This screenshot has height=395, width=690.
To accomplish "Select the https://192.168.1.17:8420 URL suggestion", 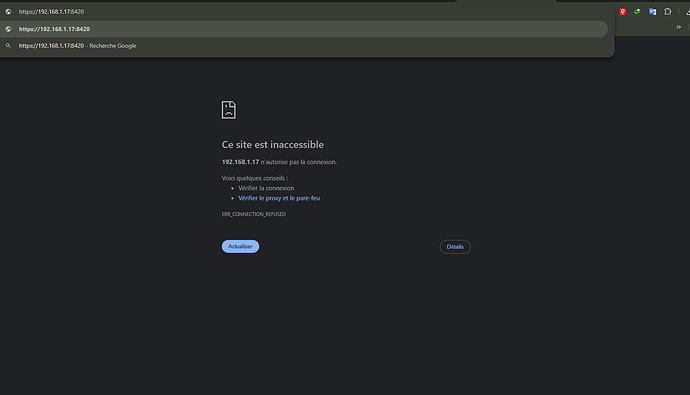I will coord(304,29).
